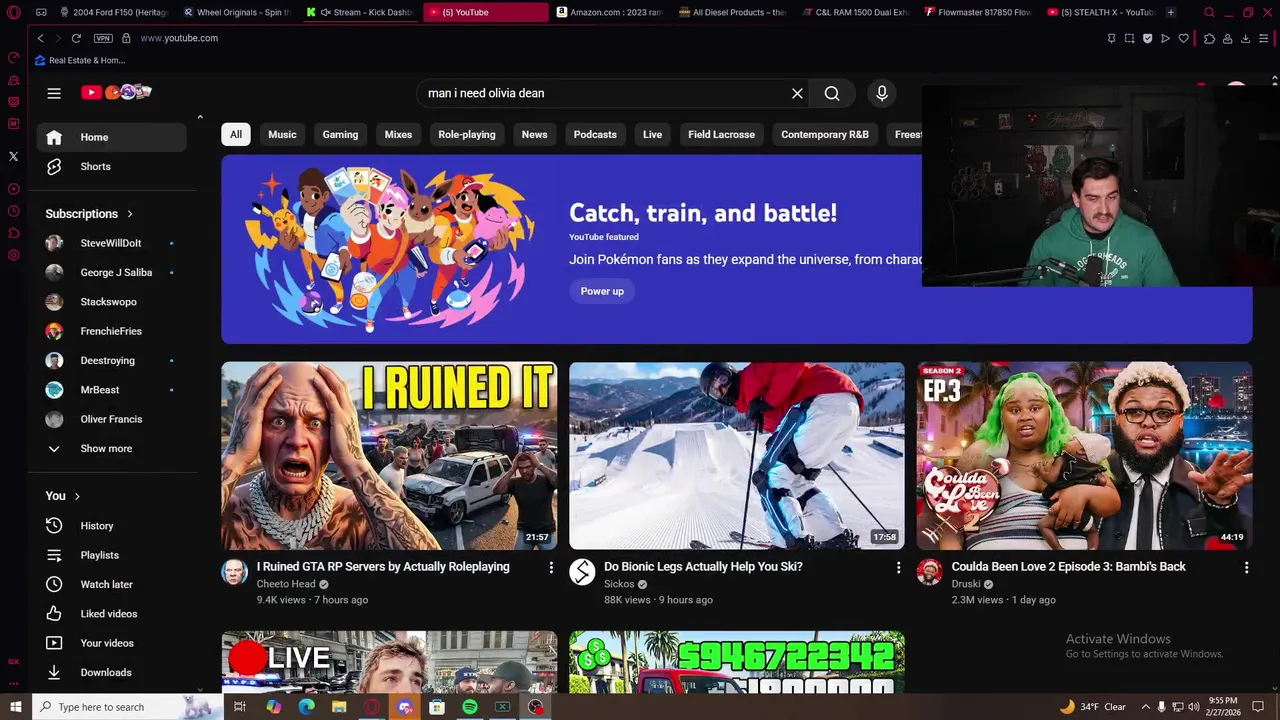Toggle the browser VPN badge
Viewport: 1280px width, 720px height.
(x=103, y=38)
